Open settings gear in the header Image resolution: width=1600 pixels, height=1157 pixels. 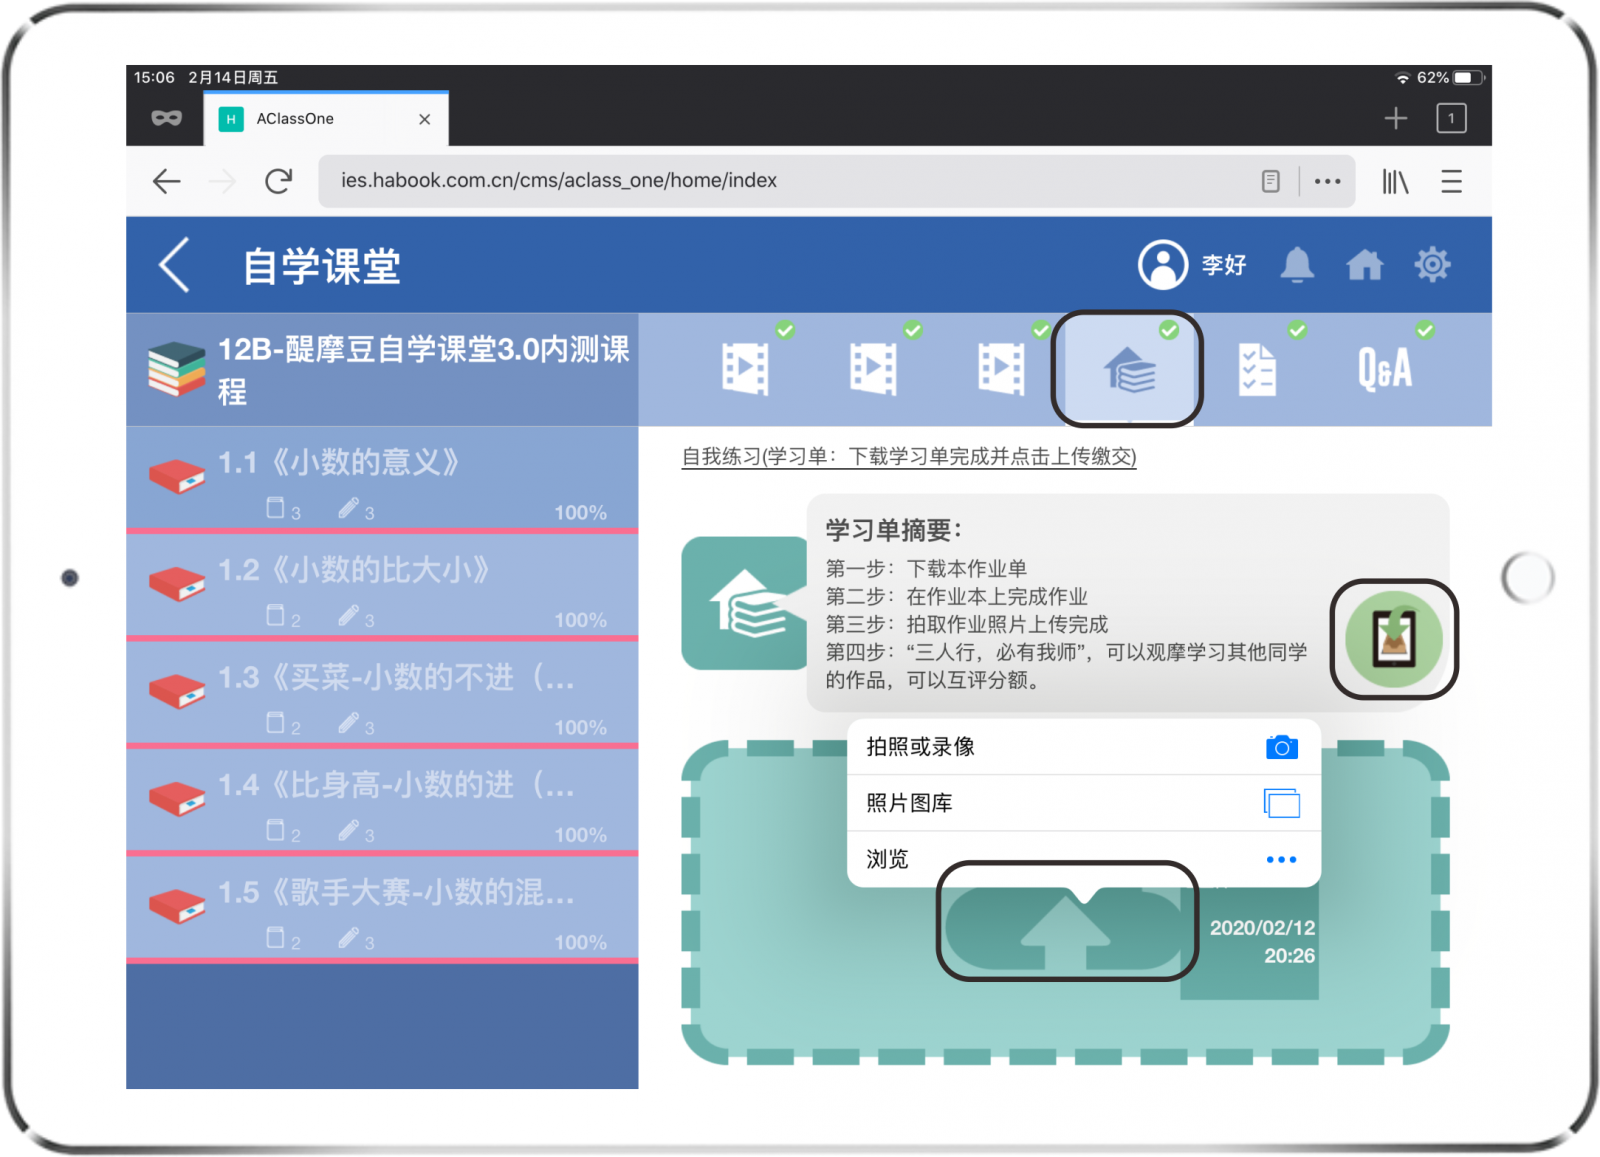point(1432,265)
